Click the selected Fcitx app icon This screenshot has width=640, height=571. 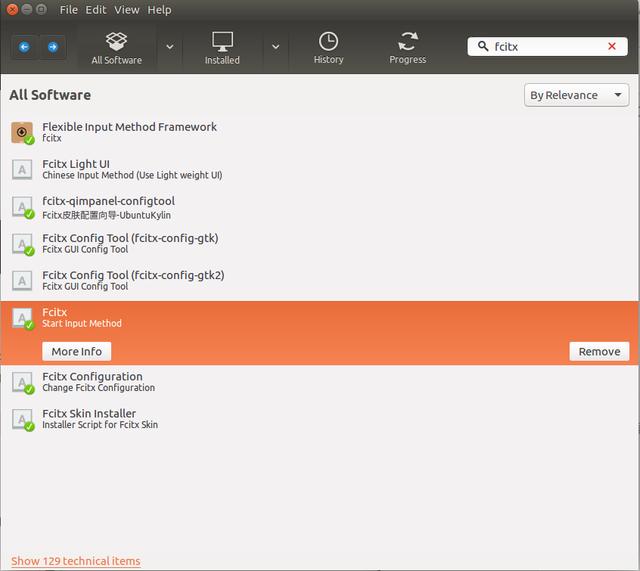[22, 318]
